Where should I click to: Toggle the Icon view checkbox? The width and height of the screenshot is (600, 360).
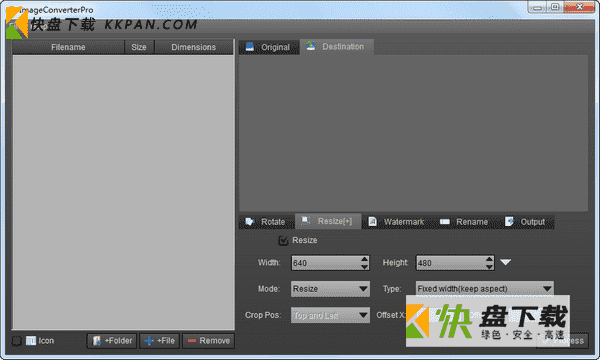(16, 341)
